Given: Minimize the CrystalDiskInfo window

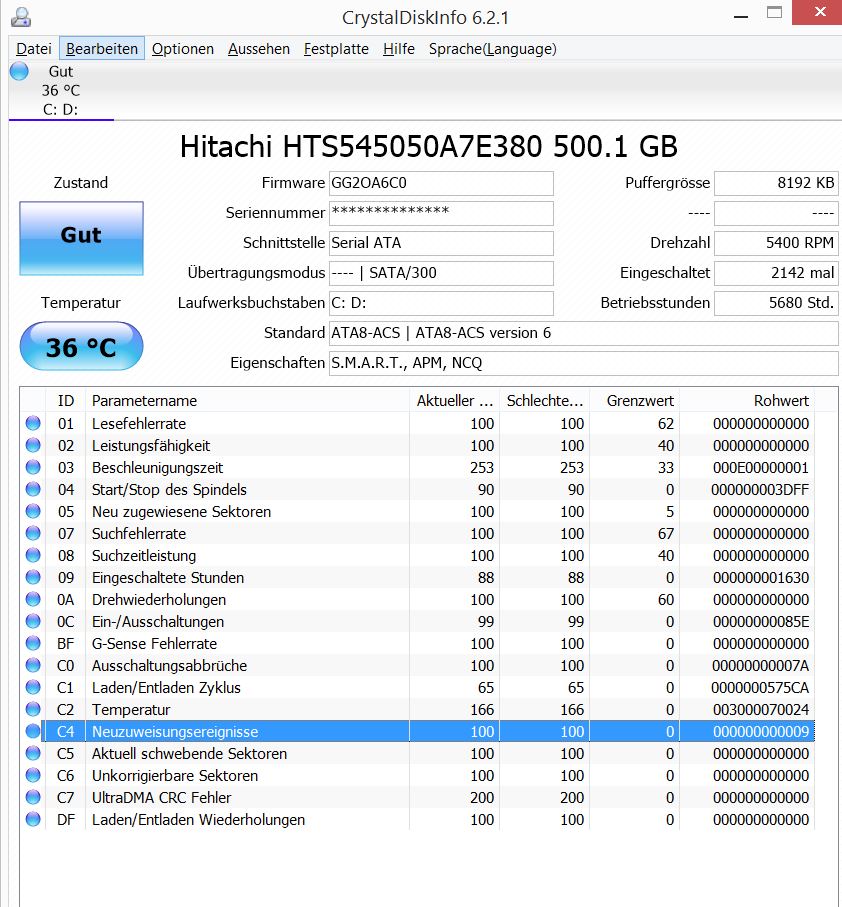Looking at the screenshot, I should pos(741,16).
